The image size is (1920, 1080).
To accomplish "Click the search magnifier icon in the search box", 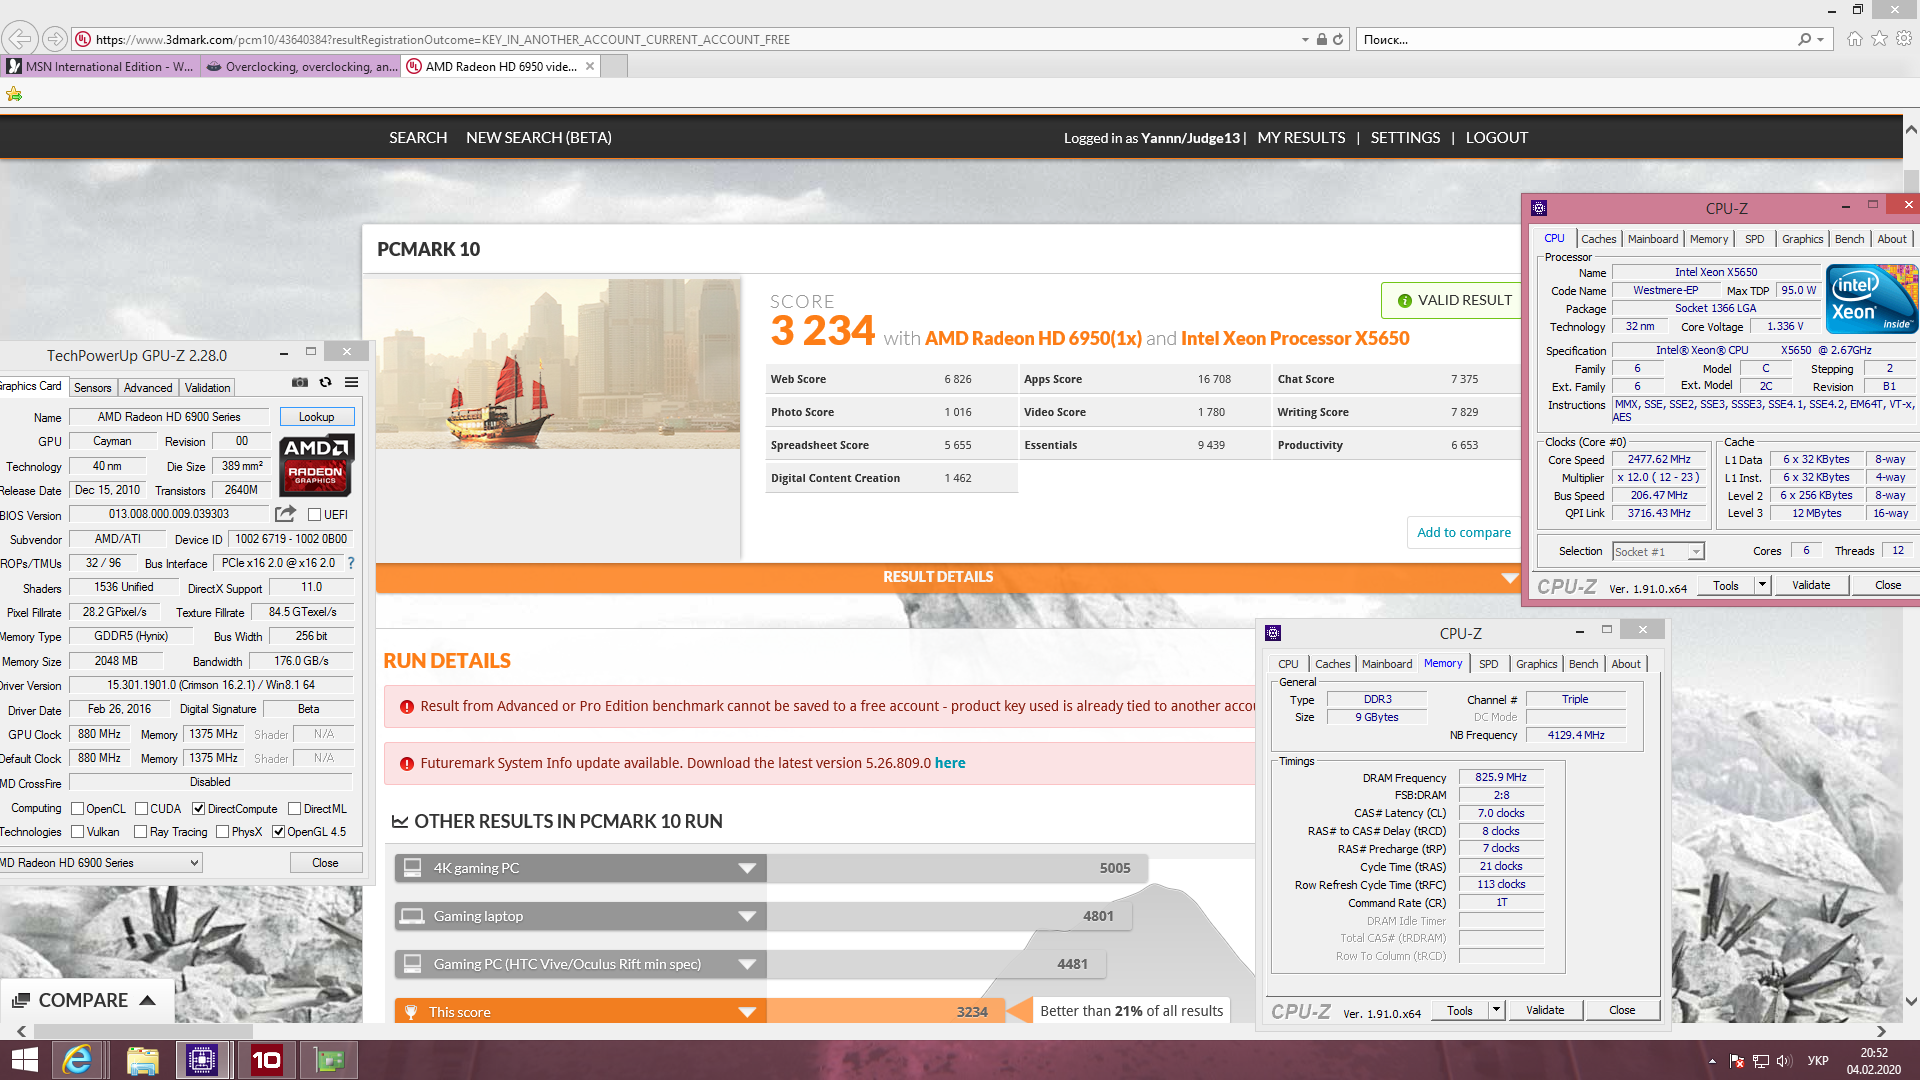I will (1804, 39).
